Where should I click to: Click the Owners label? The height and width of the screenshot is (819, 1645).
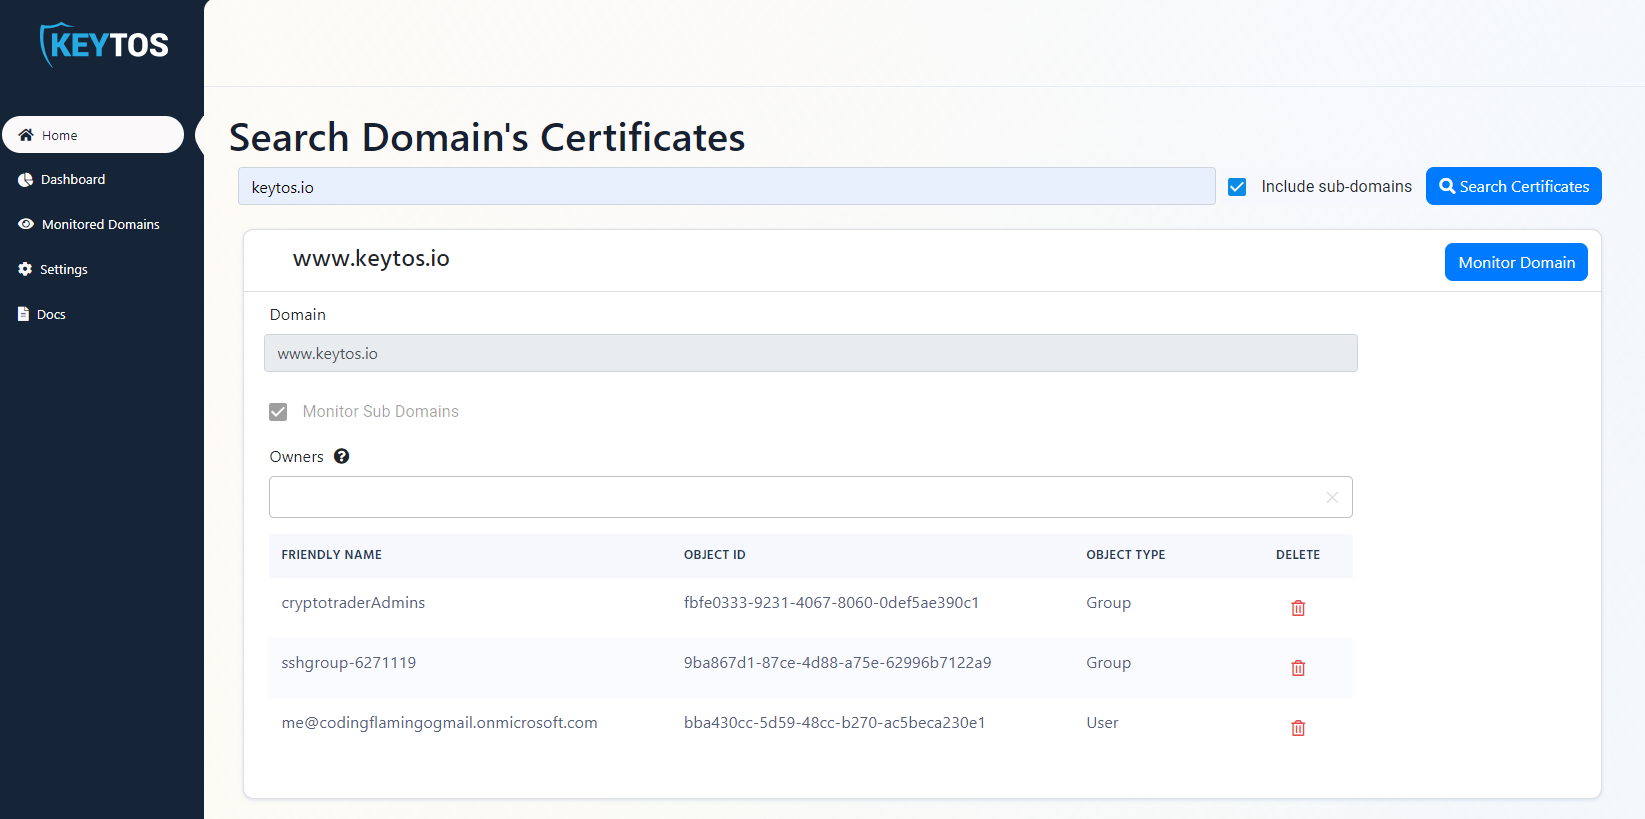pyautogui.click(x=296, y=457)
